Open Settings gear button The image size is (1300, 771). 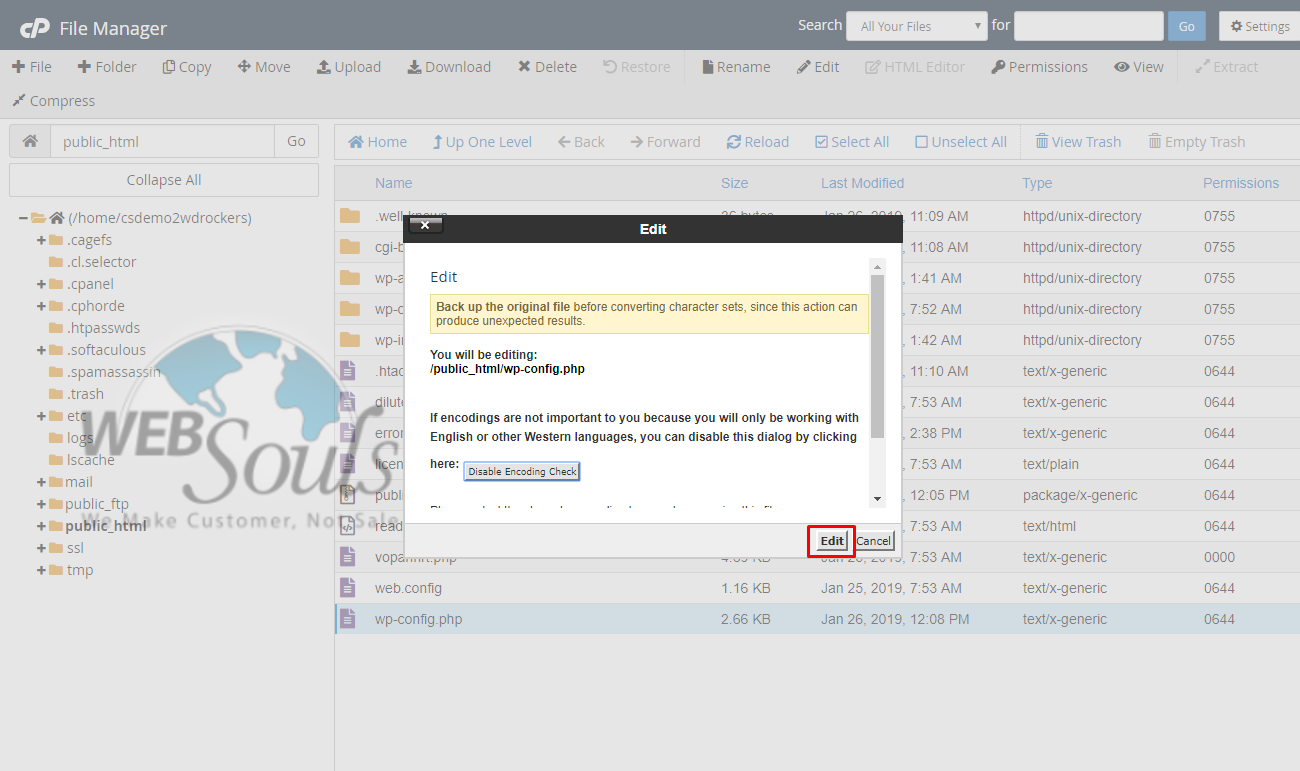[x=1260, y=26]
